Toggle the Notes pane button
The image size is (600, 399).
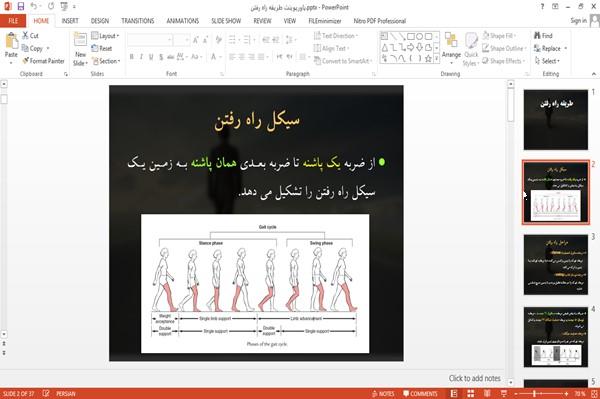(383, 394)
